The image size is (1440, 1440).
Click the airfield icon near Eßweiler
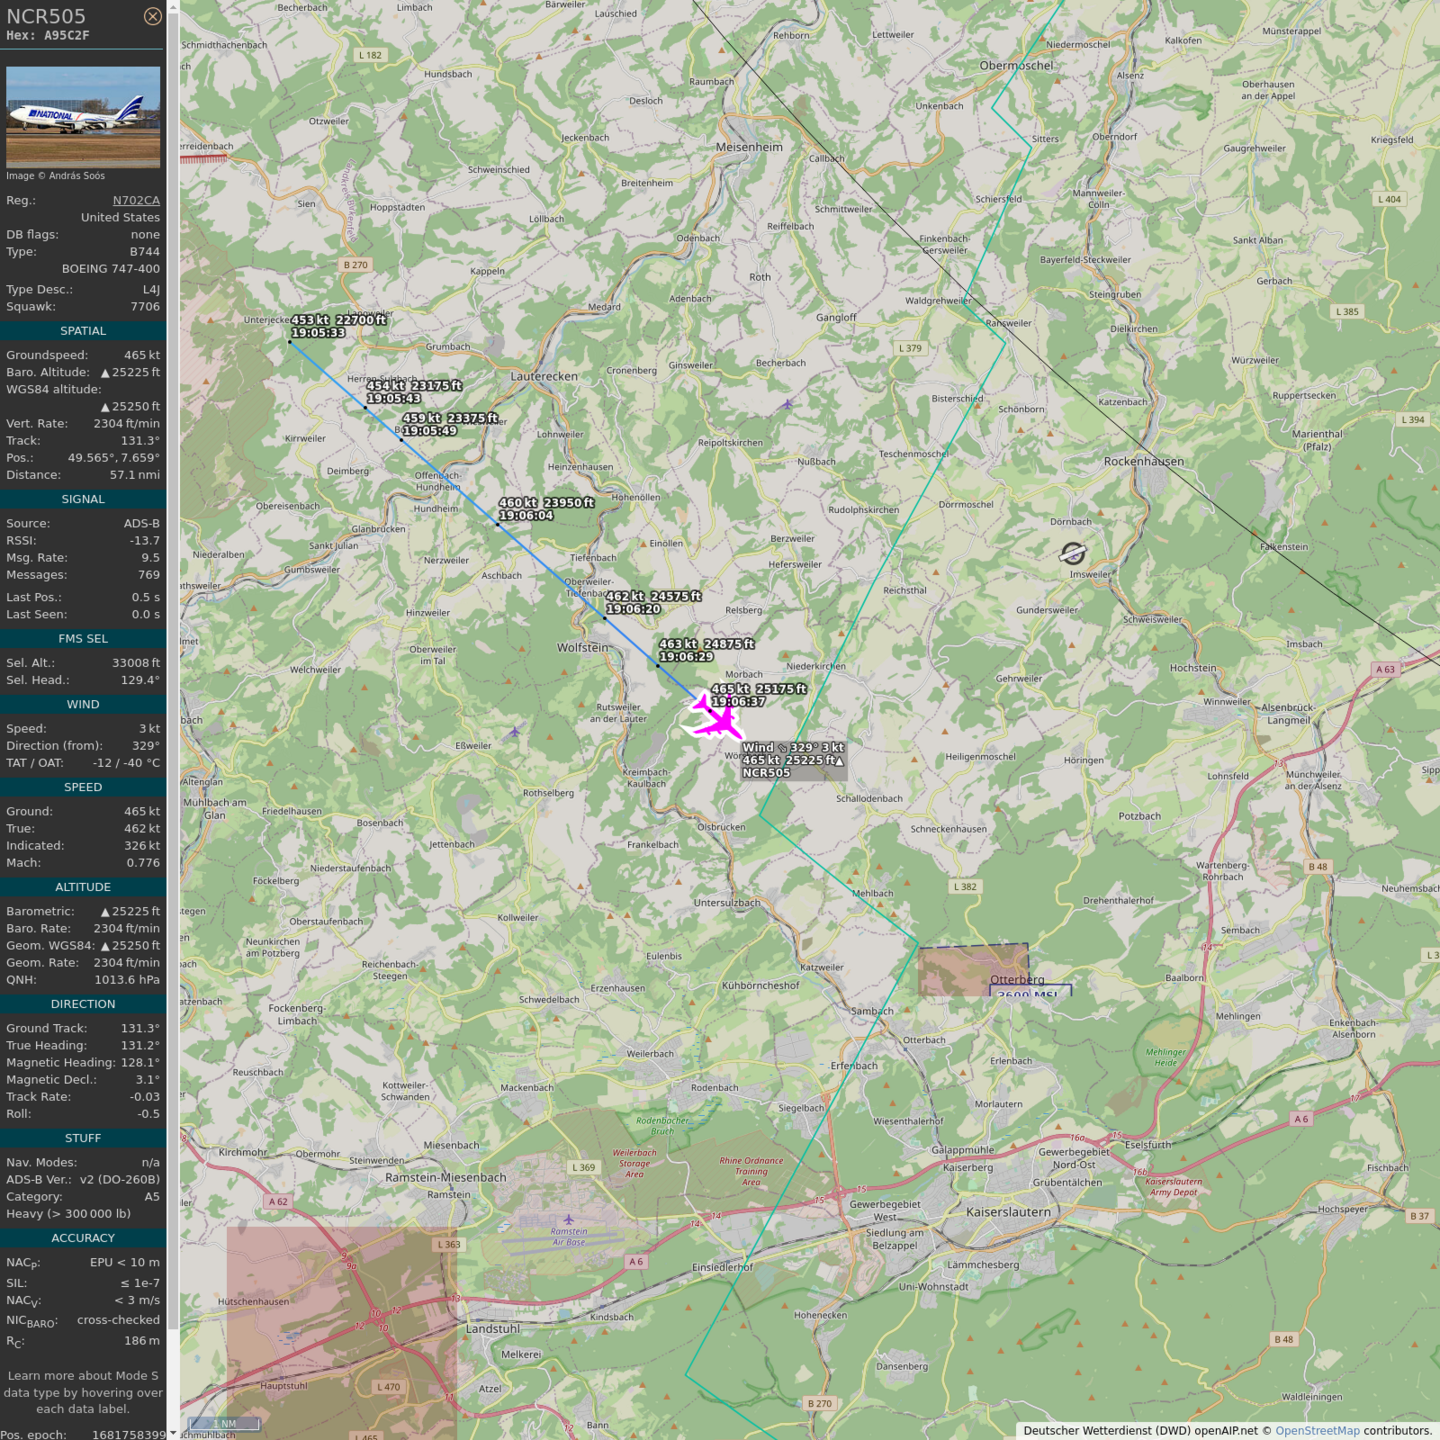coord(514,732)
